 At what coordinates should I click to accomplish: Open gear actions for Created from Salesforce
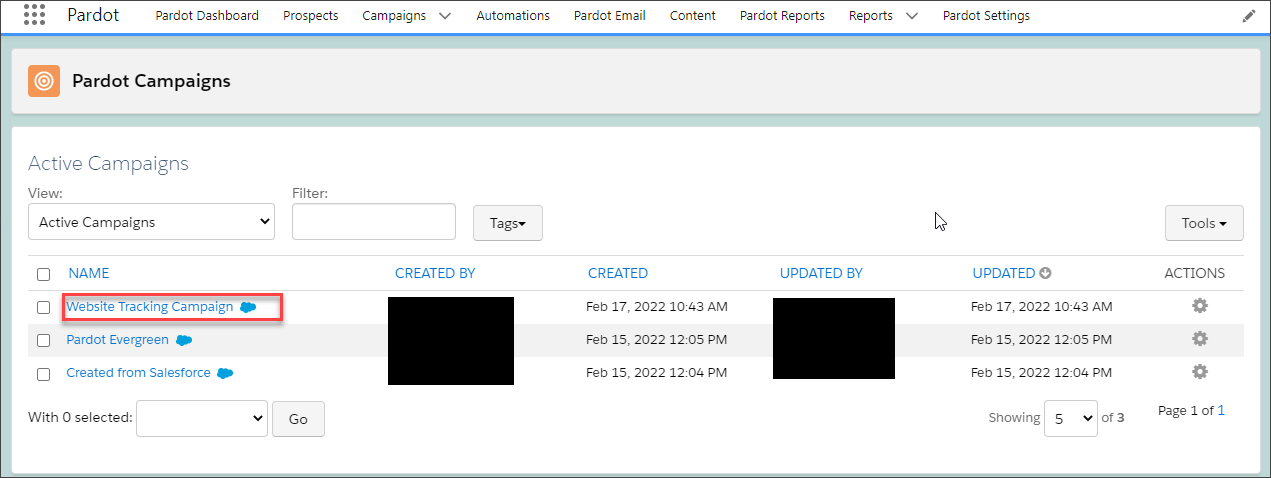point(1200,372)
